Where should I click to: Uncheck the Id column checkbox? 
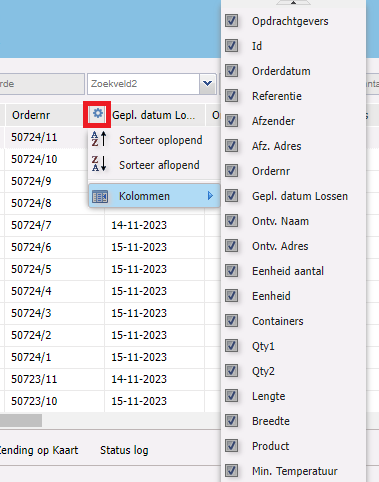pos(231,46)
